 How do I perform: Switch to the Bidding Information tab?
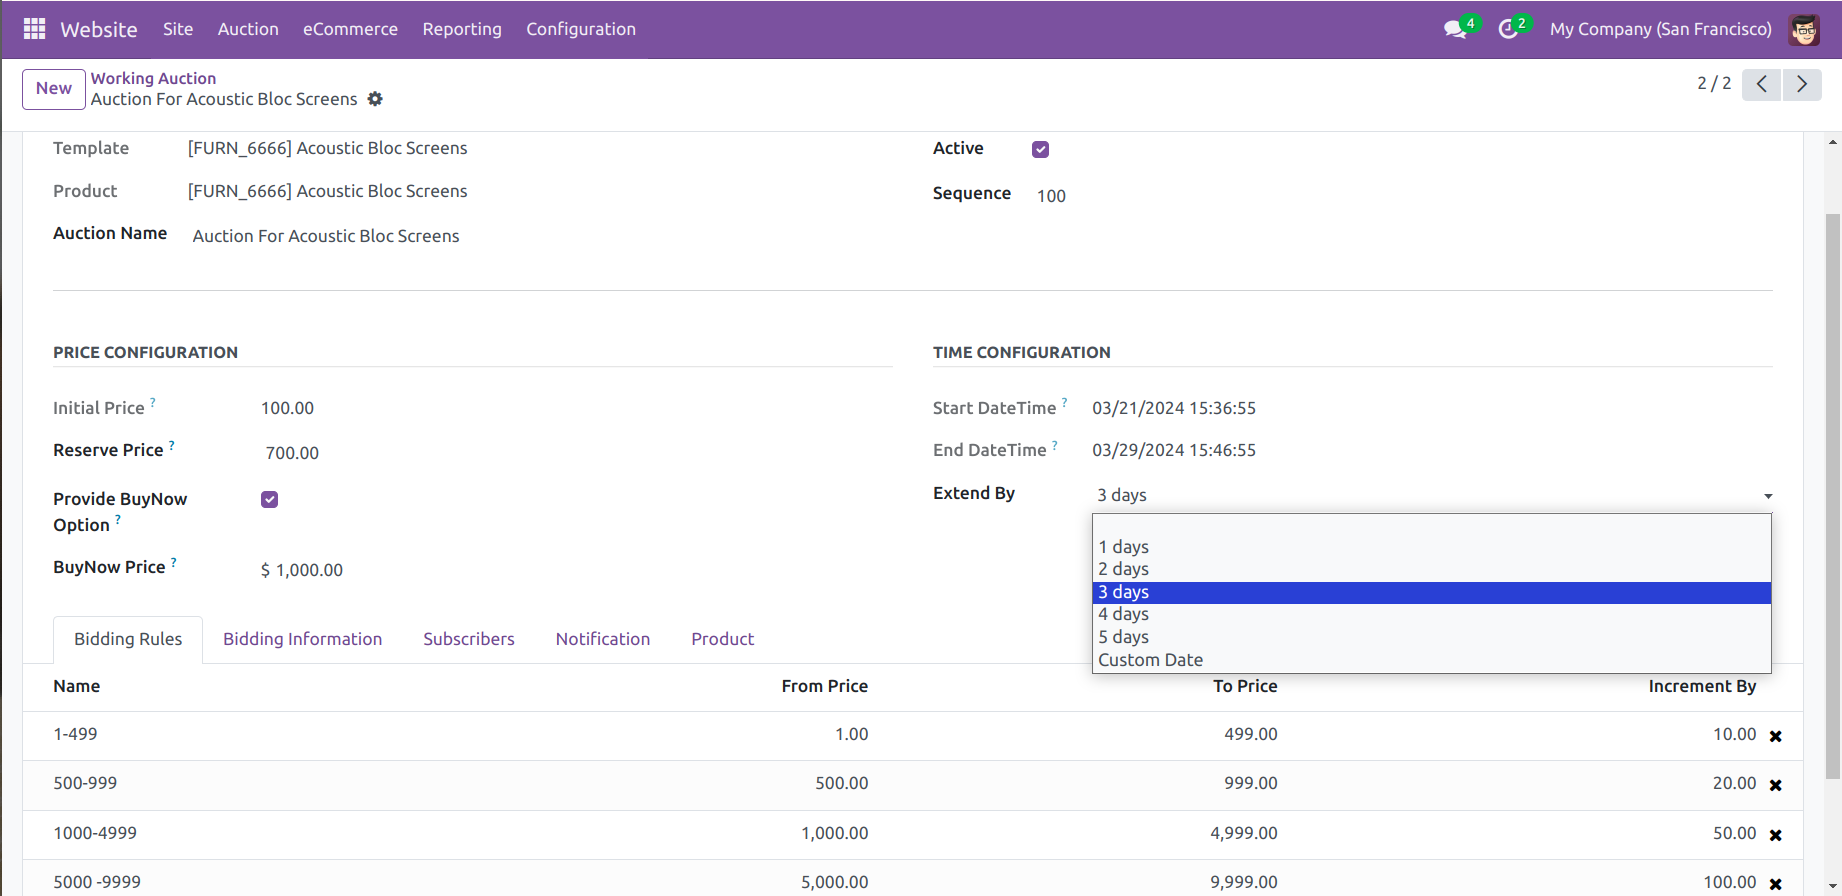[x=302, y=639]
